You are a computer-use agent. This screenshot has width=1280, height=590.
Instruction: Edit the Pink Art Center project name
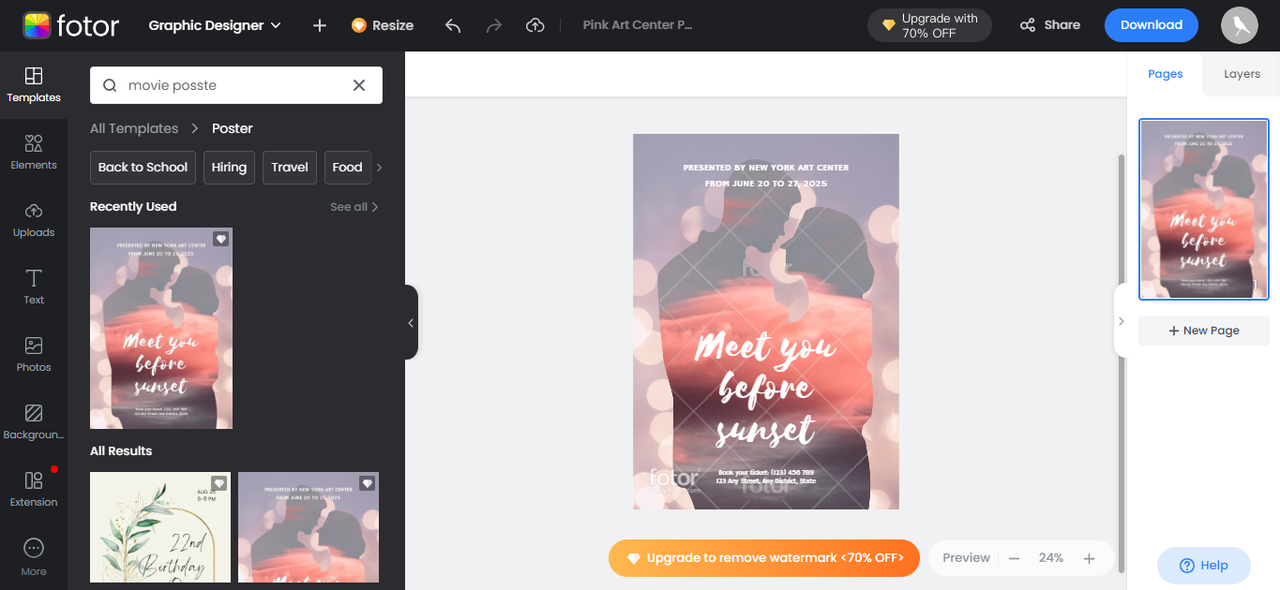coord(638,25)
